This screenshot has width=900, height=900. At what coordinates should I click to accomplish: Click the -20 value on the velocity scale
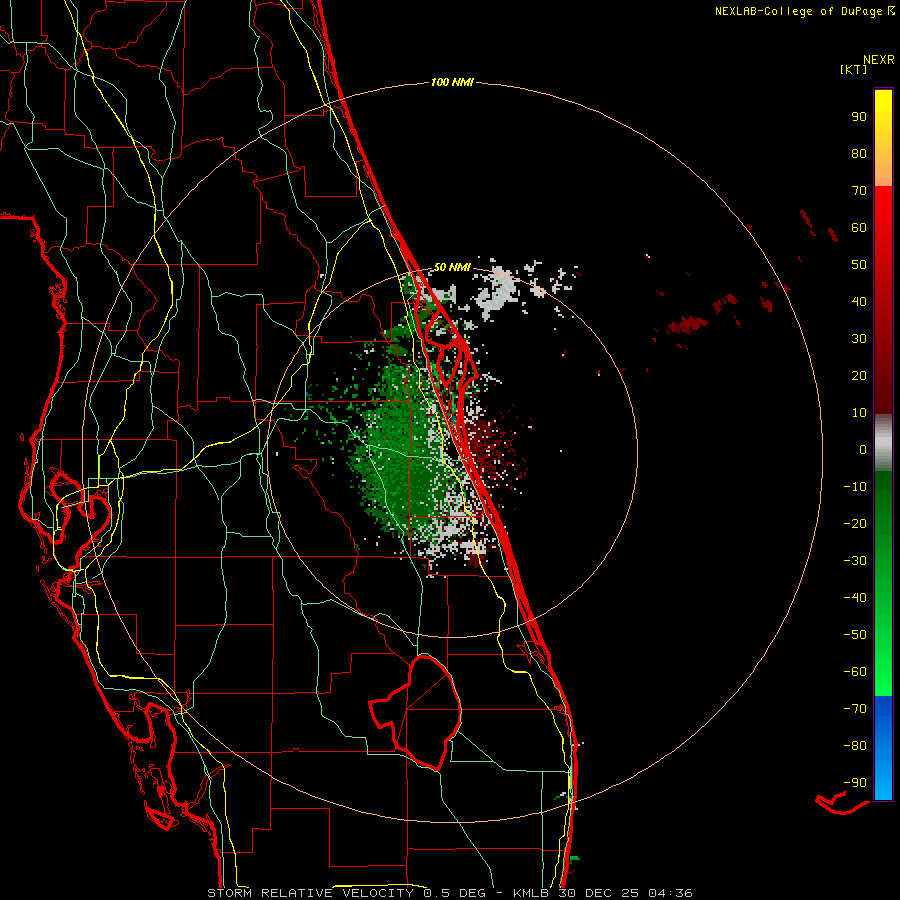pyautogui.click(x=855, y=524)
